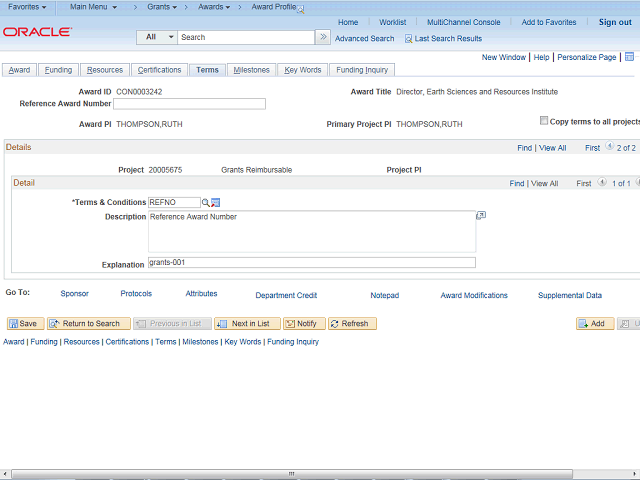Click the Terms & Conditions detail page icon
The height and width of the screenshot is (480, 640).
pos(216,202)
